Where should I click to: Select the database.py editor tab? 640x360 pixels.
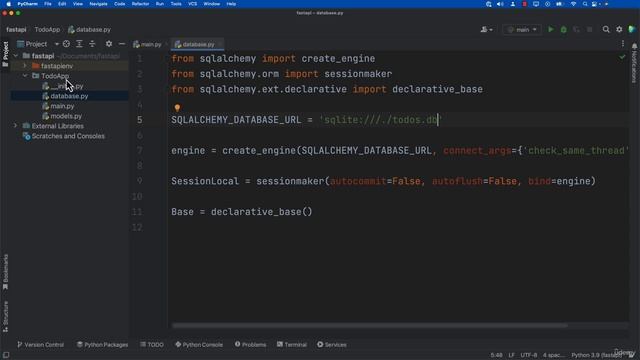click(198, 44)
